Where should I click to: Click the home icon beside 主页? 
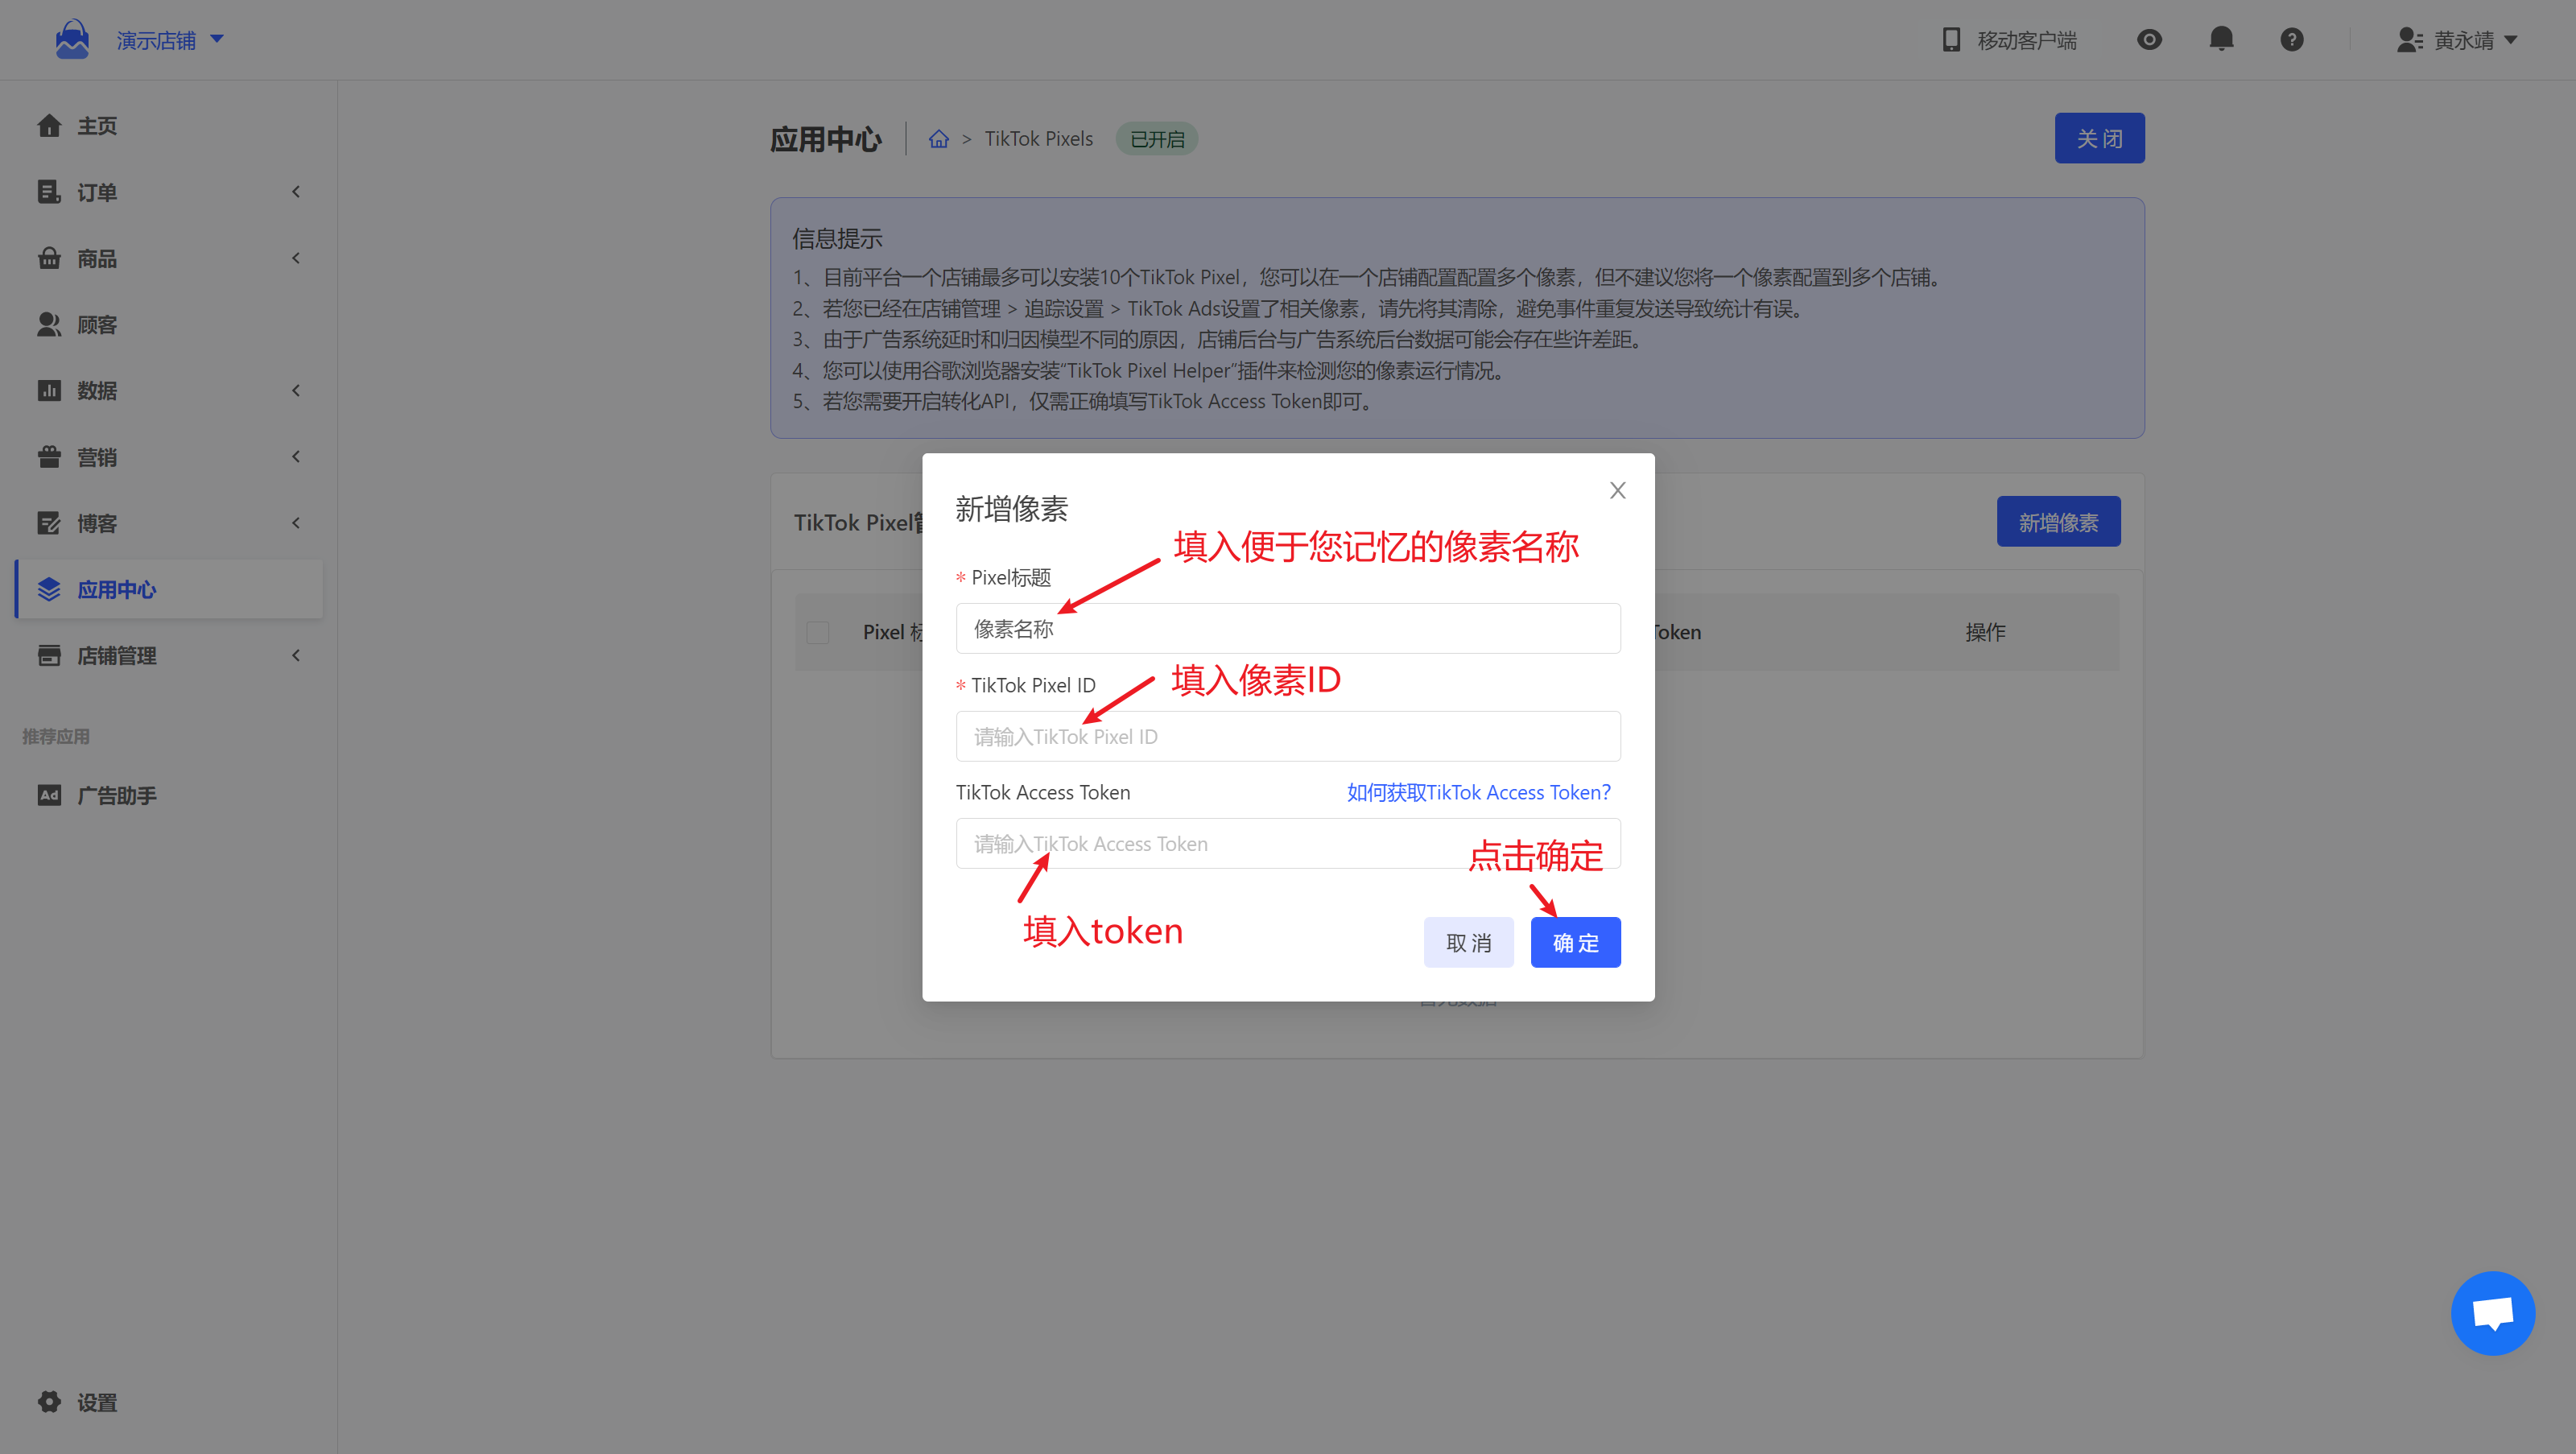point(49,125)
